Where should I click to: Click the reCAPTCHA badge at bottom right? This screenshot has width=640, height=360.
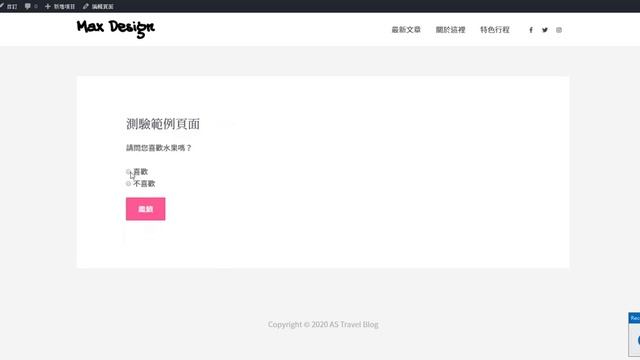[x=634, y=335]
